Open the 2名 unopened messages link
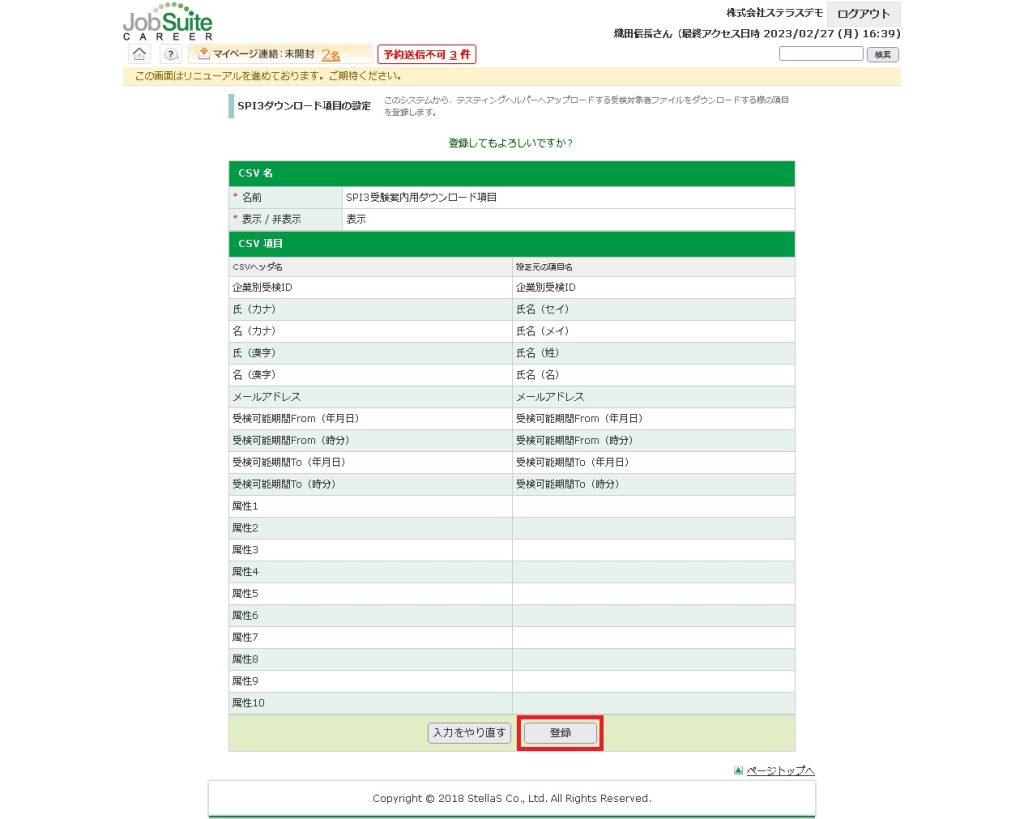Image resolution: width=1024 pixels, height=819 pixels. point(330,55)
